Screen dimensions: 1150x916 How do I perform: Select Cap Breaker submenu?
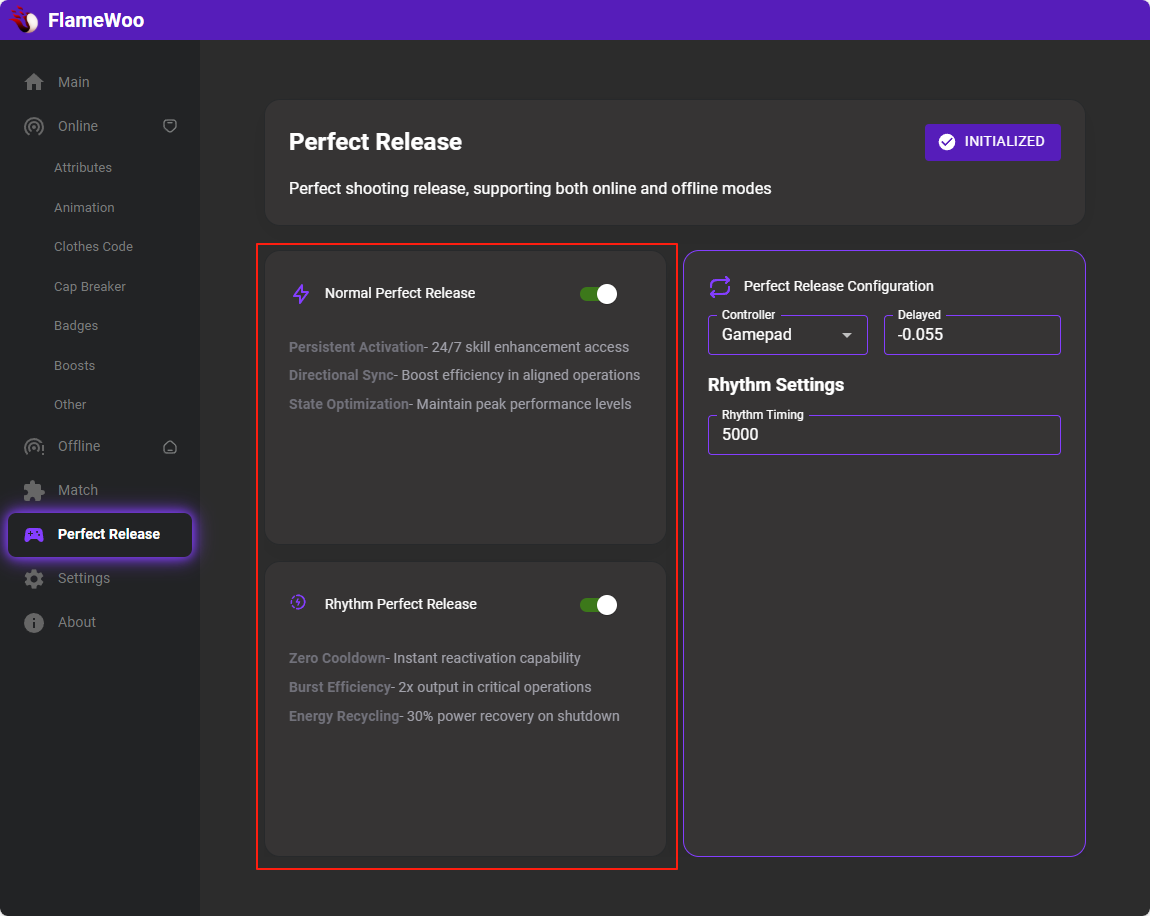(89, 287)
